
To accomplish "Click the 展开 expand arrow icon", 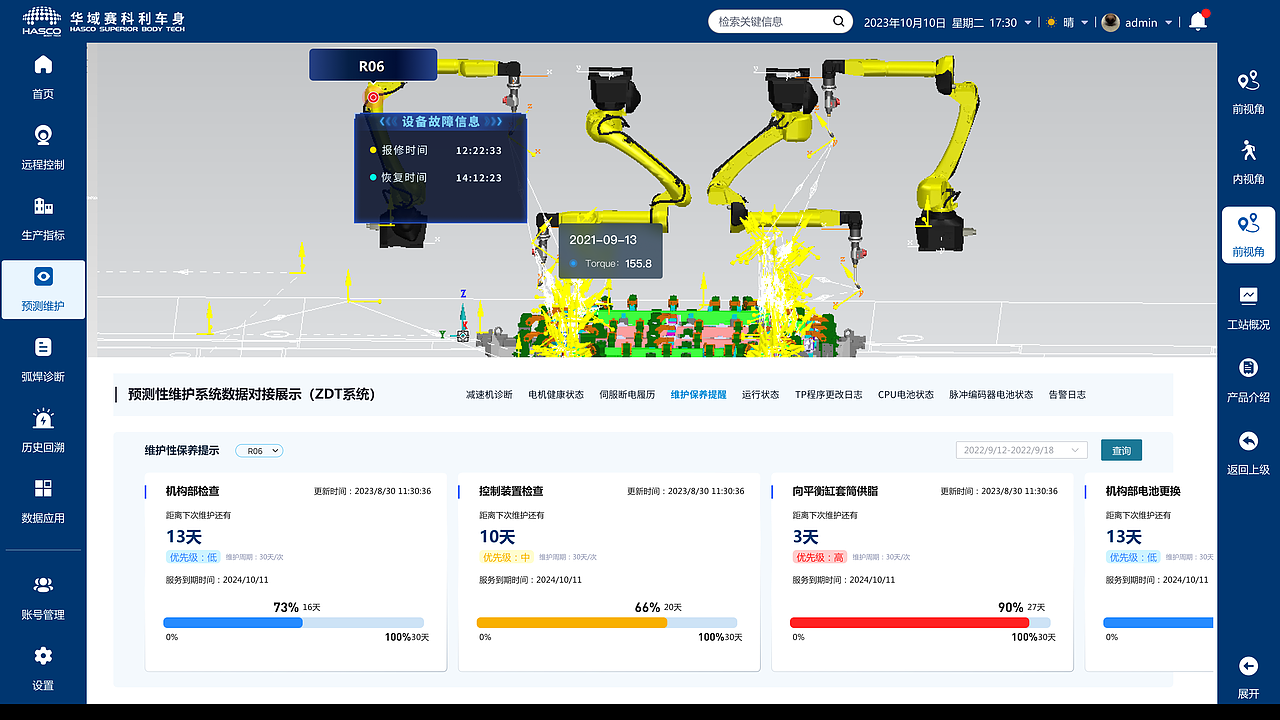I will coord(1248,666).
